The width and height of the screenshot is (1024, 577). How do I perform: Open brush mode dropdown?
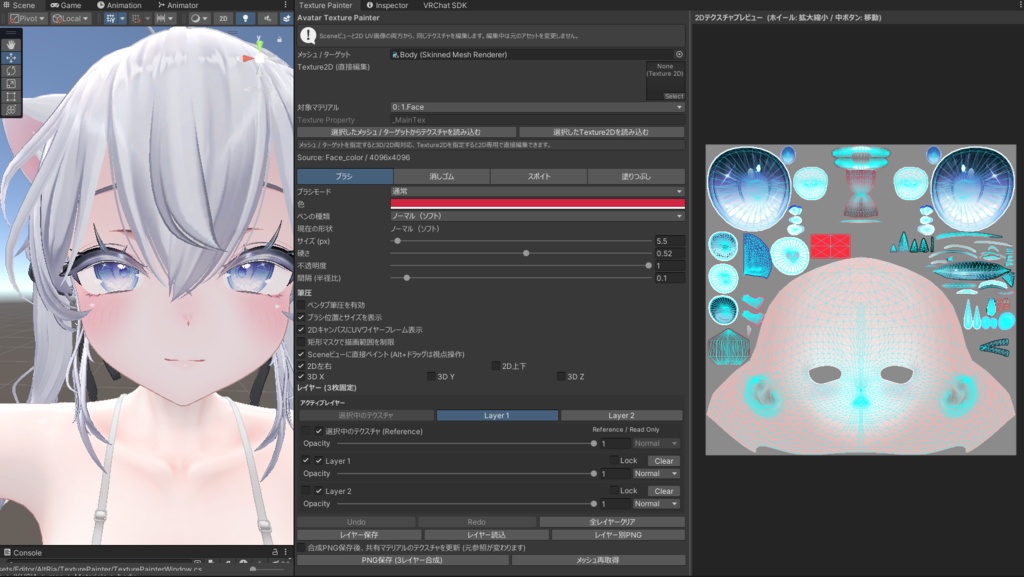click(x=537, y=191)
